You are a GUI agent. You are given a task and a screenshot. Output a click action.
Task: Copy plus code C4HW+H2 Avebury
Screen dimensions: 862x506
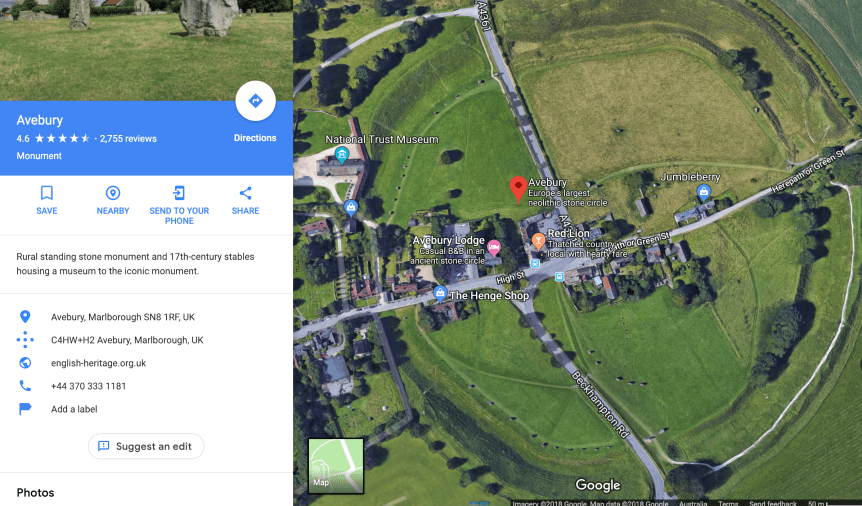click(127, 340)
